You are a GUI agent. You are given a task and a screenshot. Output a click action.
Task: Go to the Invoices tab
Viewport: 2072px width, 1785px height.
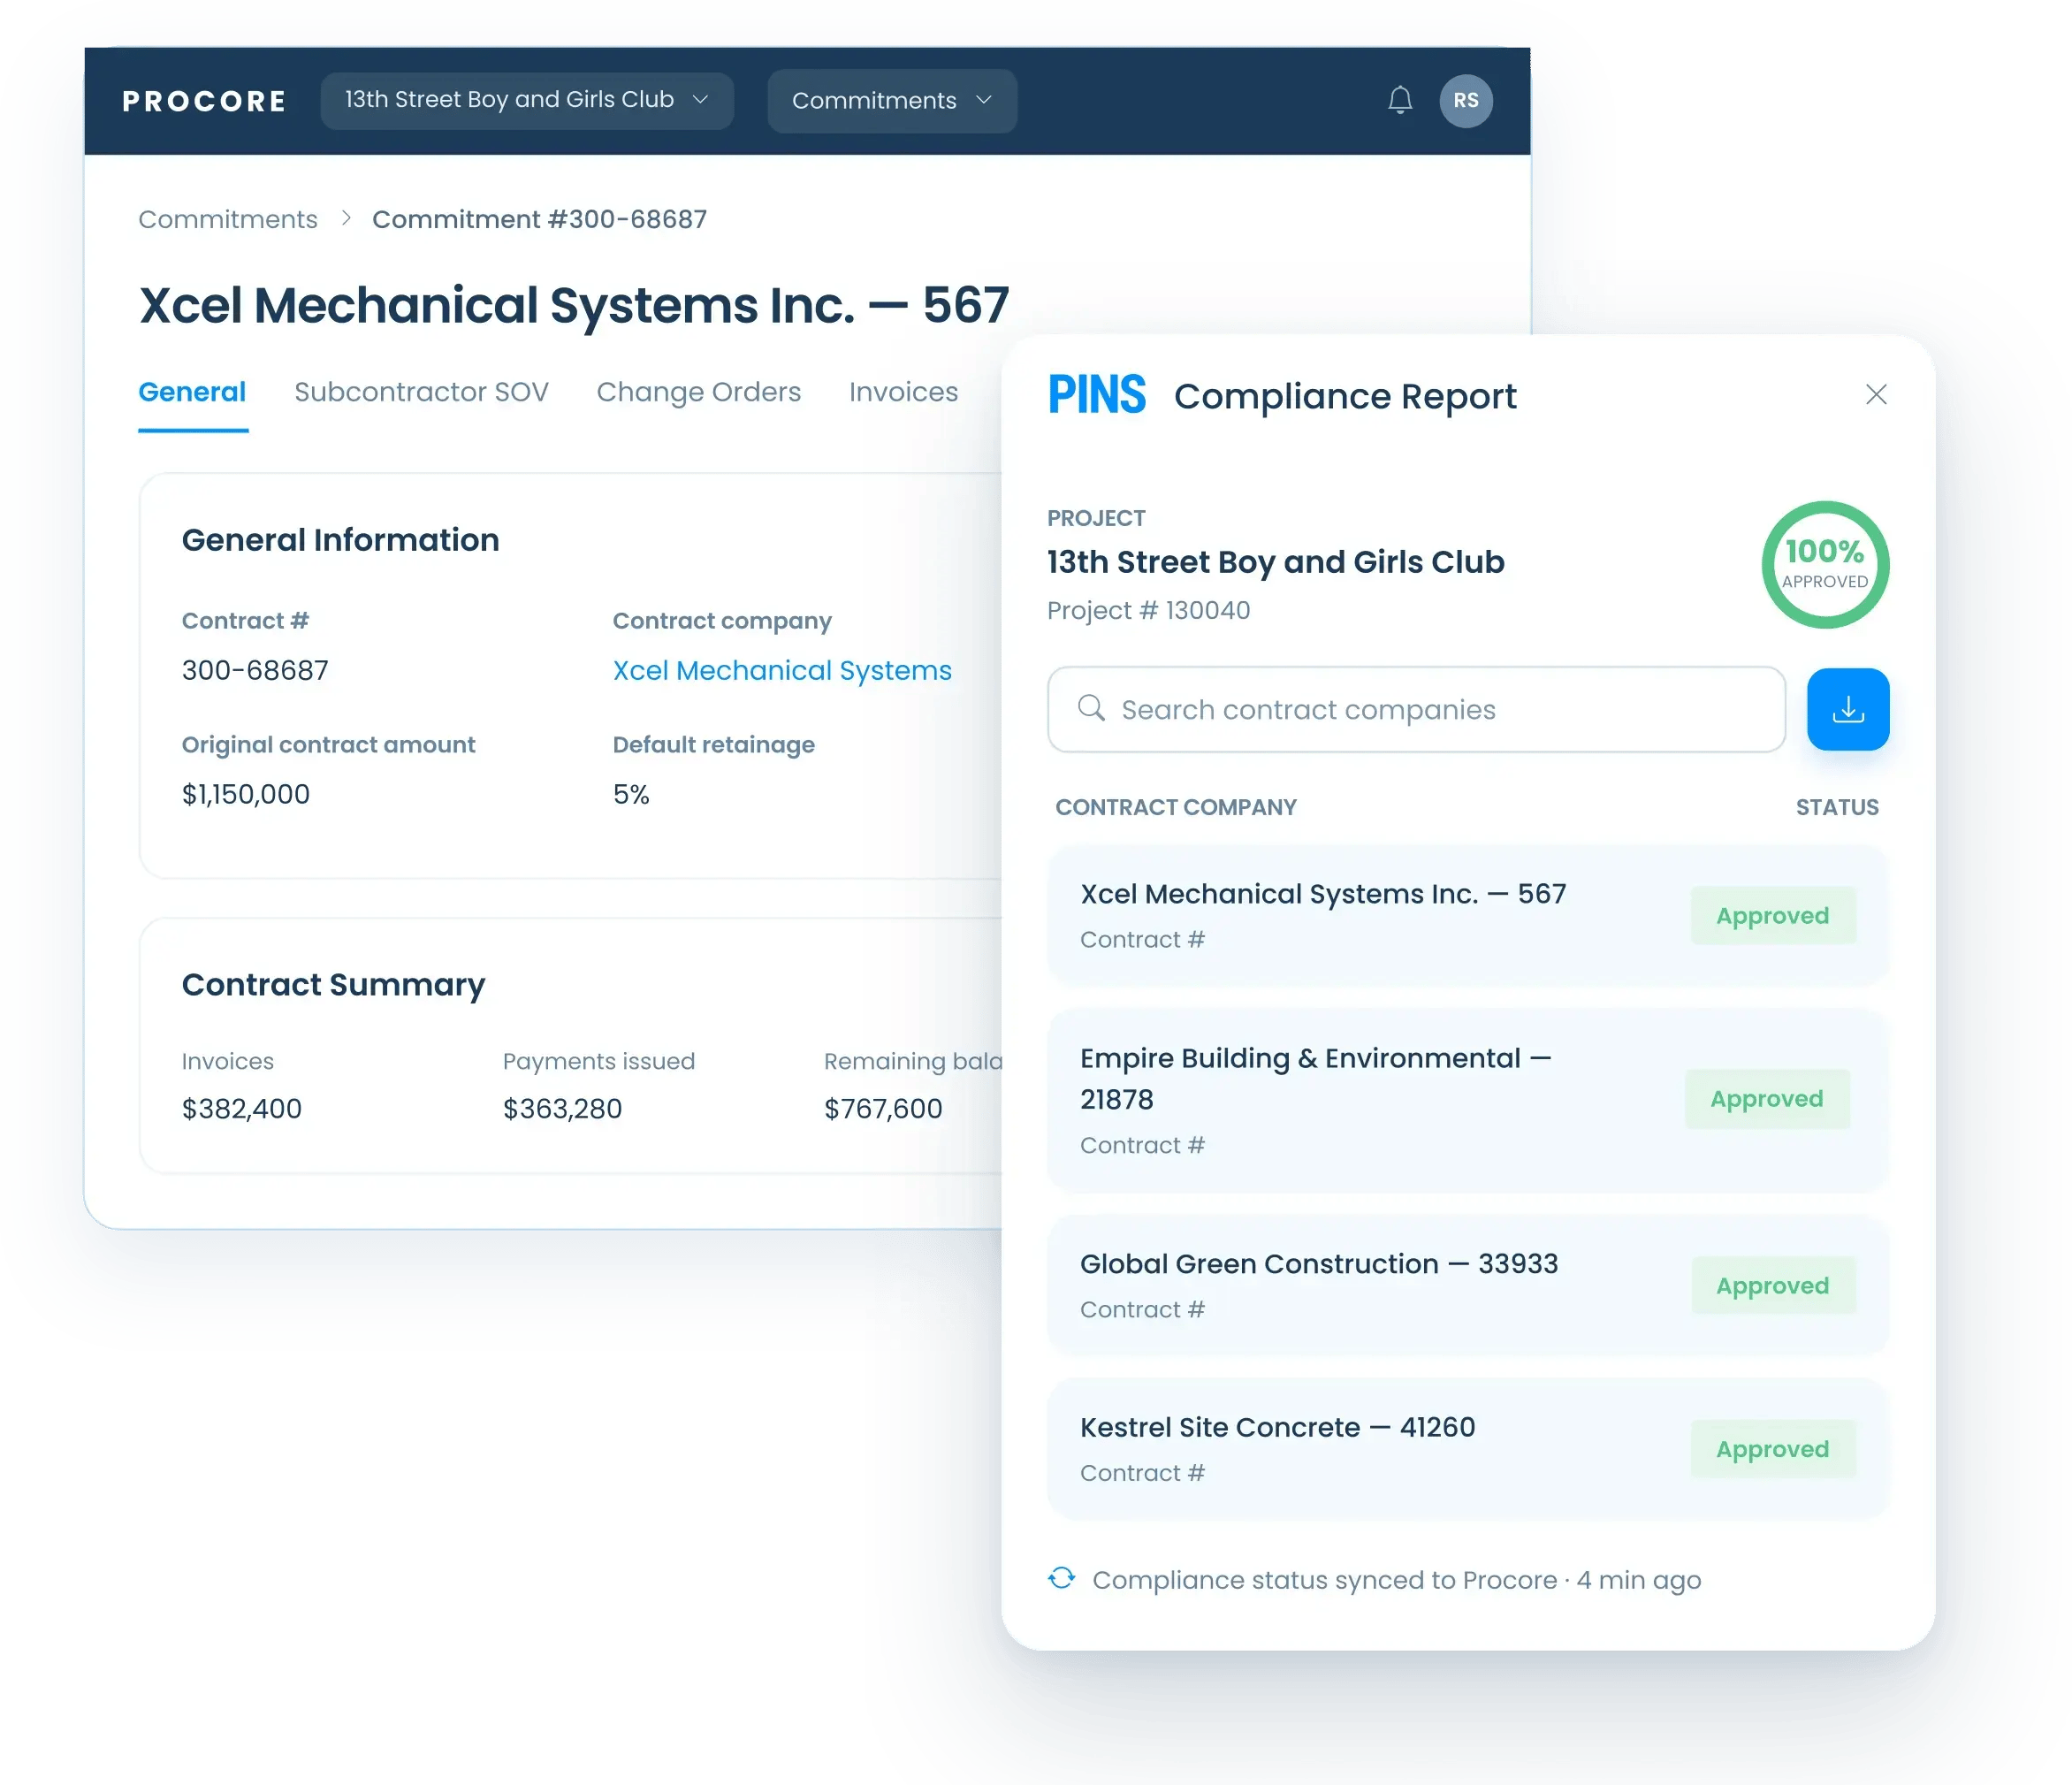(903, 392)
